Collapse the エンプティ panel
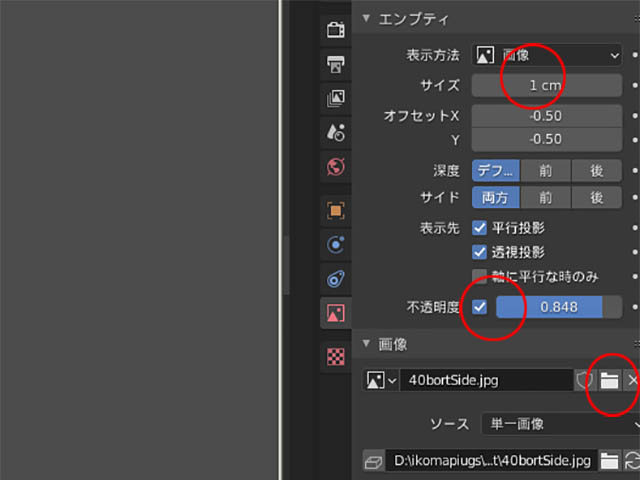 (x=366, y=18)
